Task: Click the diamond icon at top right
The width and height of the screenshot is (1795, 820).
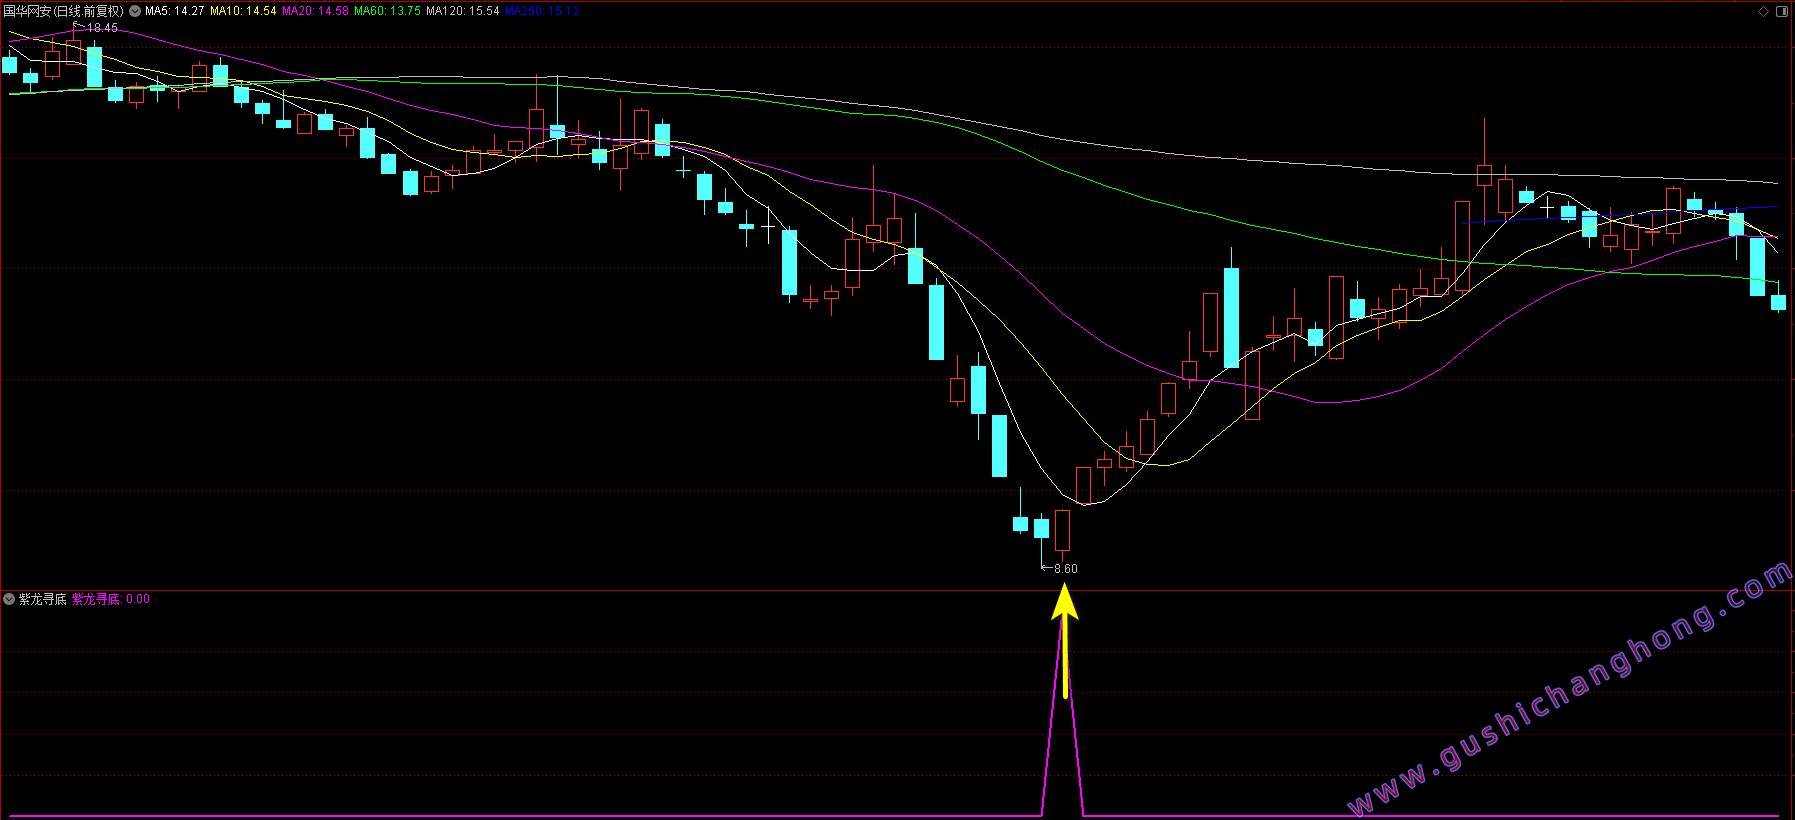Action: click(1763, 11)
